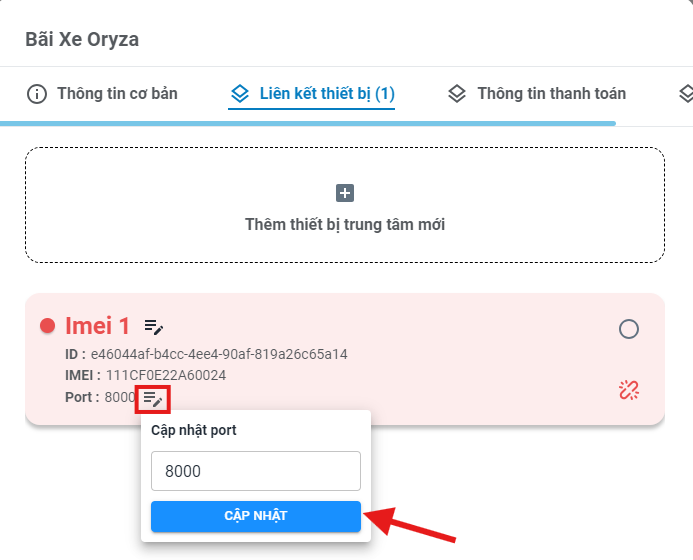The image size is (693, 560).
Task: Click the device ID text e46044af
Action: 219,354
